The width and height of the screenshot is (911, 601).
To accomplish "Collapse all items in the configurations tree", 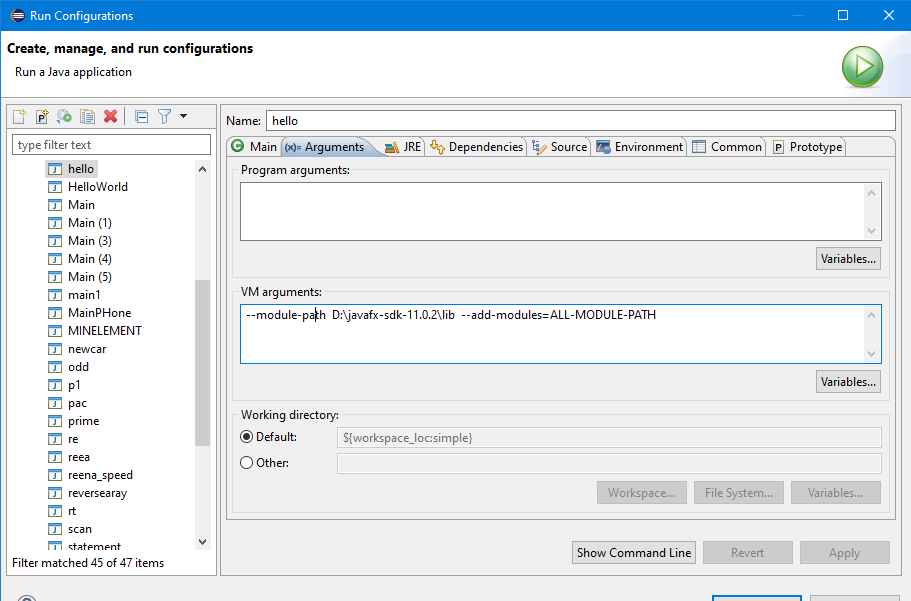I will pyautogui.click(x=140, y=116).
